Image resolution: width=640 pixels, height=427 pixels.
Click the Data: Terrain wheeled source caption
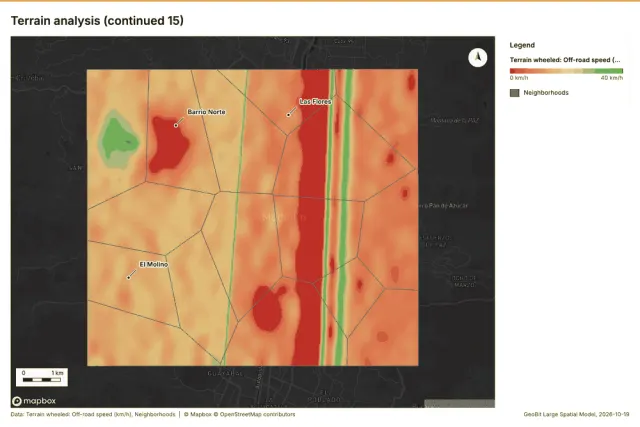tap(93, 414)
